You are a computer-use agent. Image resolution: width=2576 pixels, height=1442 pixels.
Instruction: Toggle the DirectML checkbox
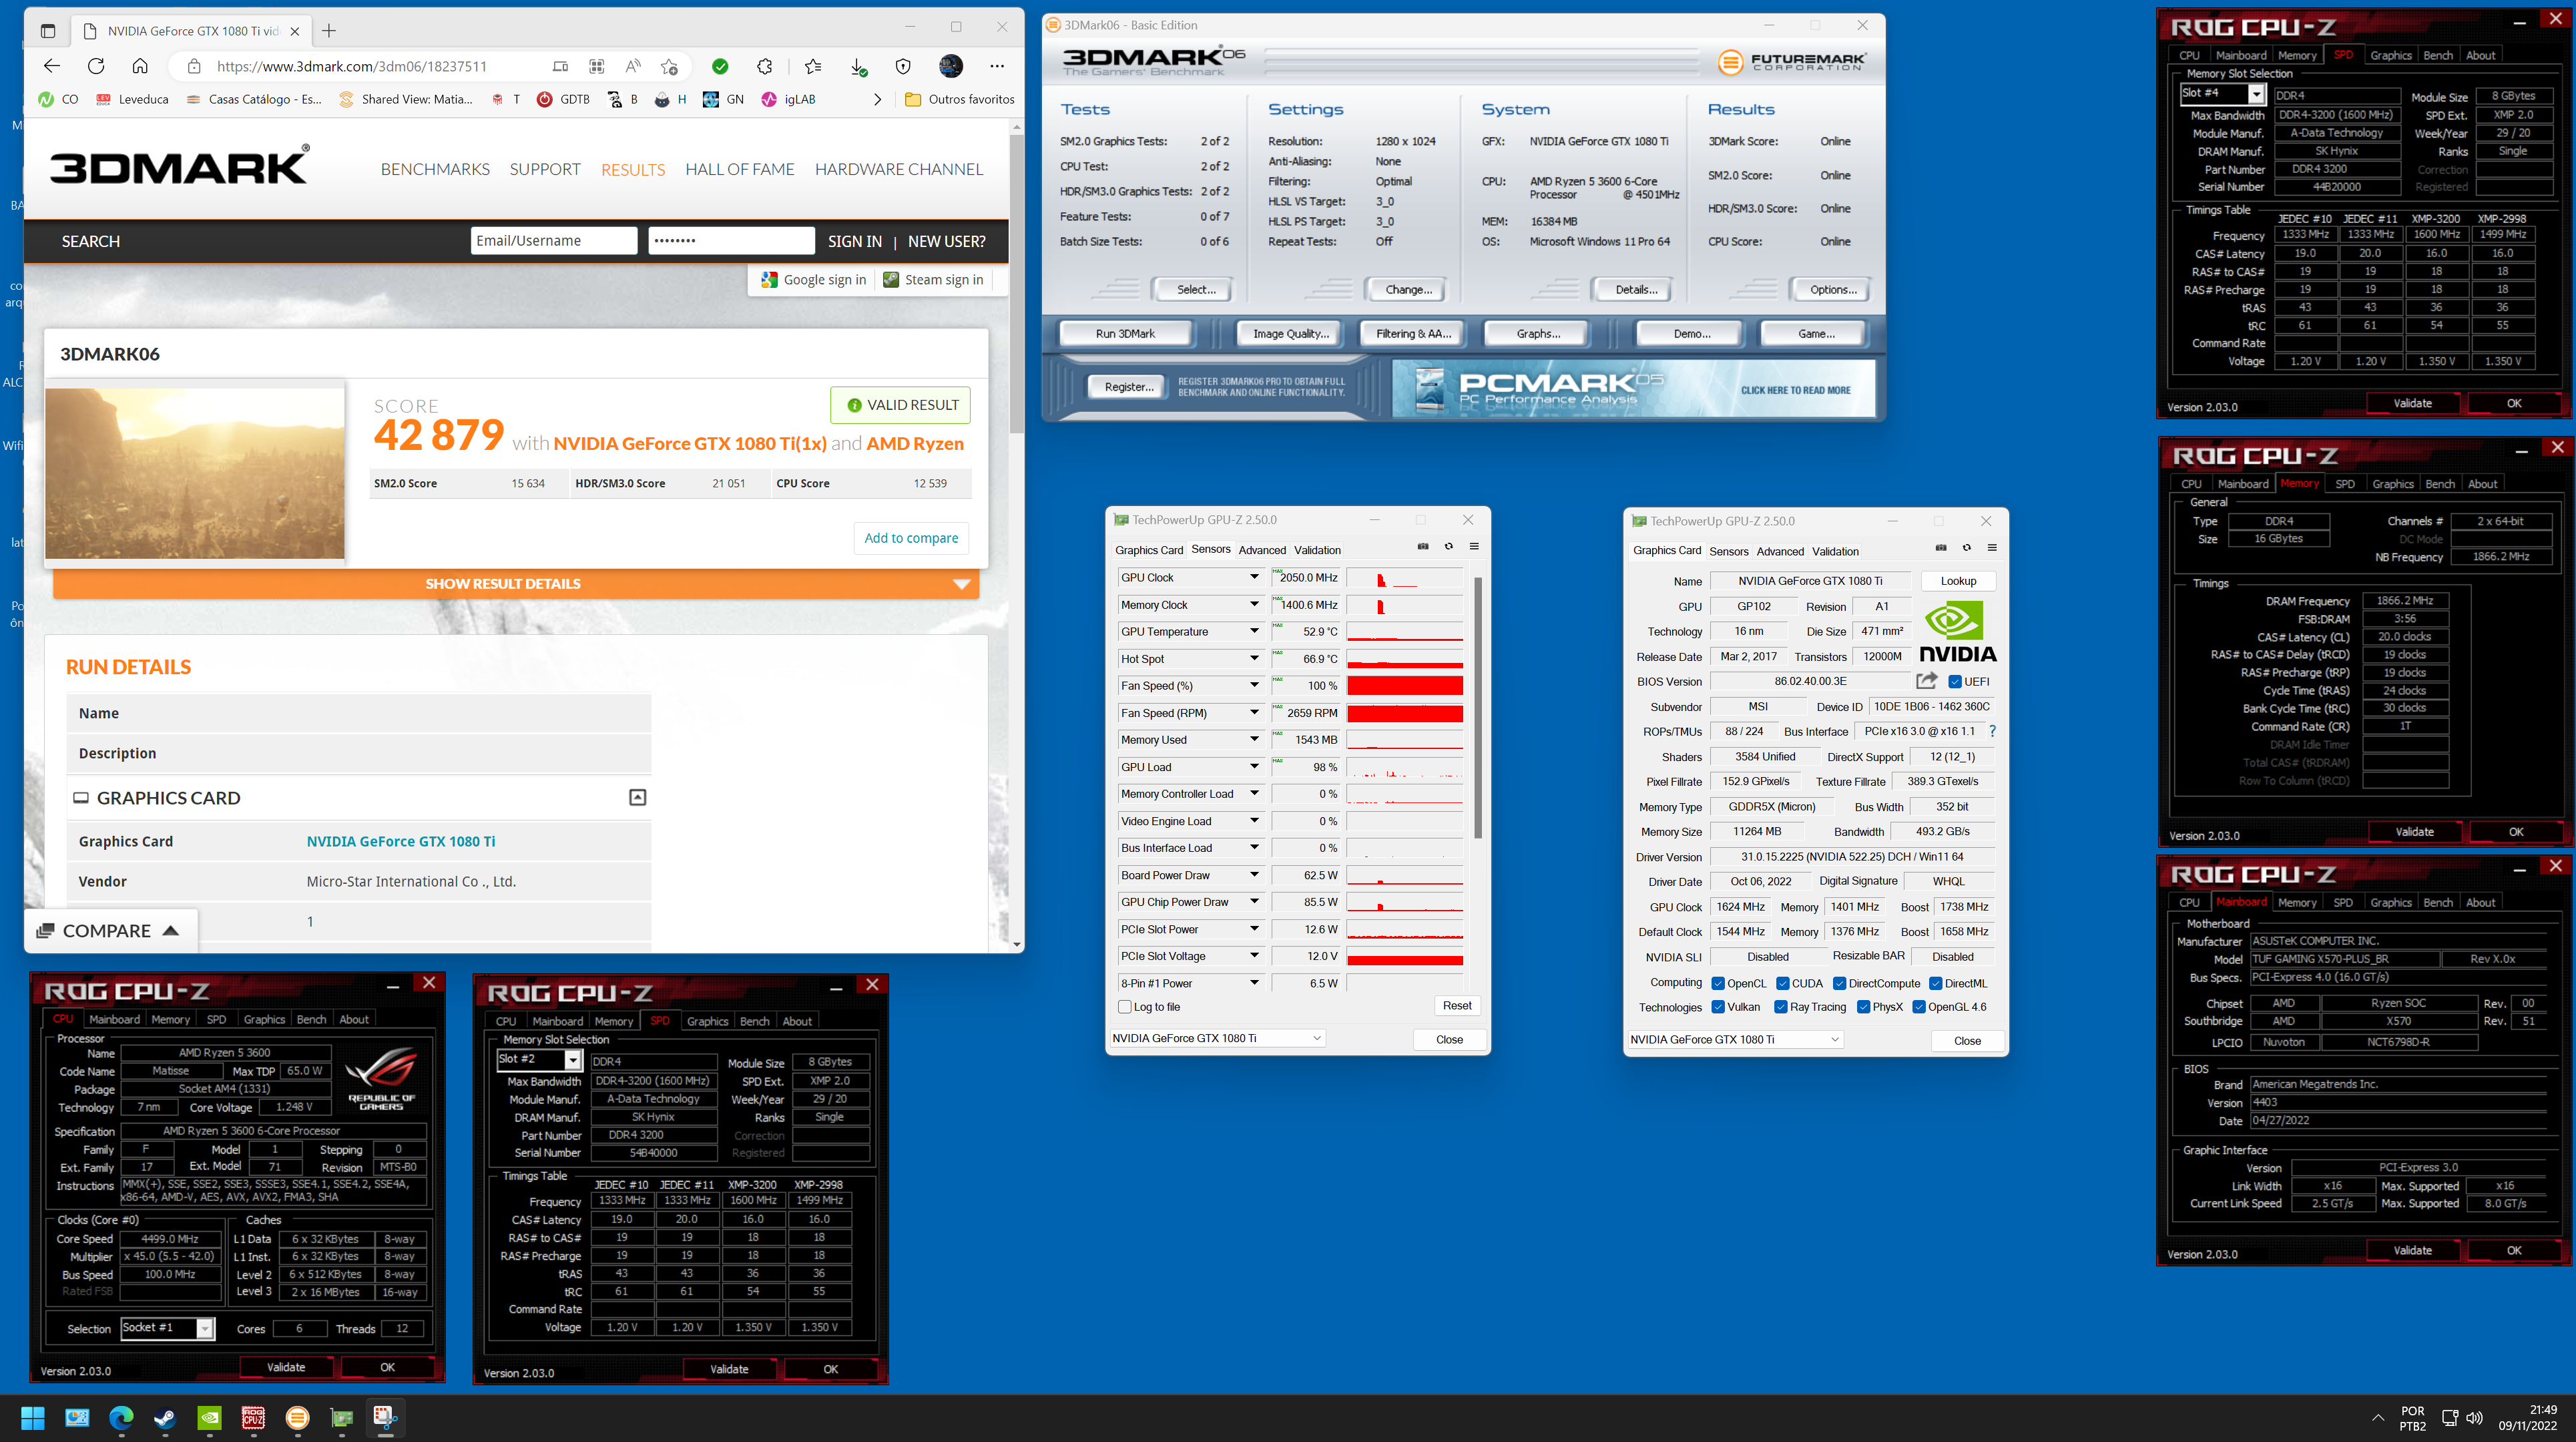point(1936,983)
